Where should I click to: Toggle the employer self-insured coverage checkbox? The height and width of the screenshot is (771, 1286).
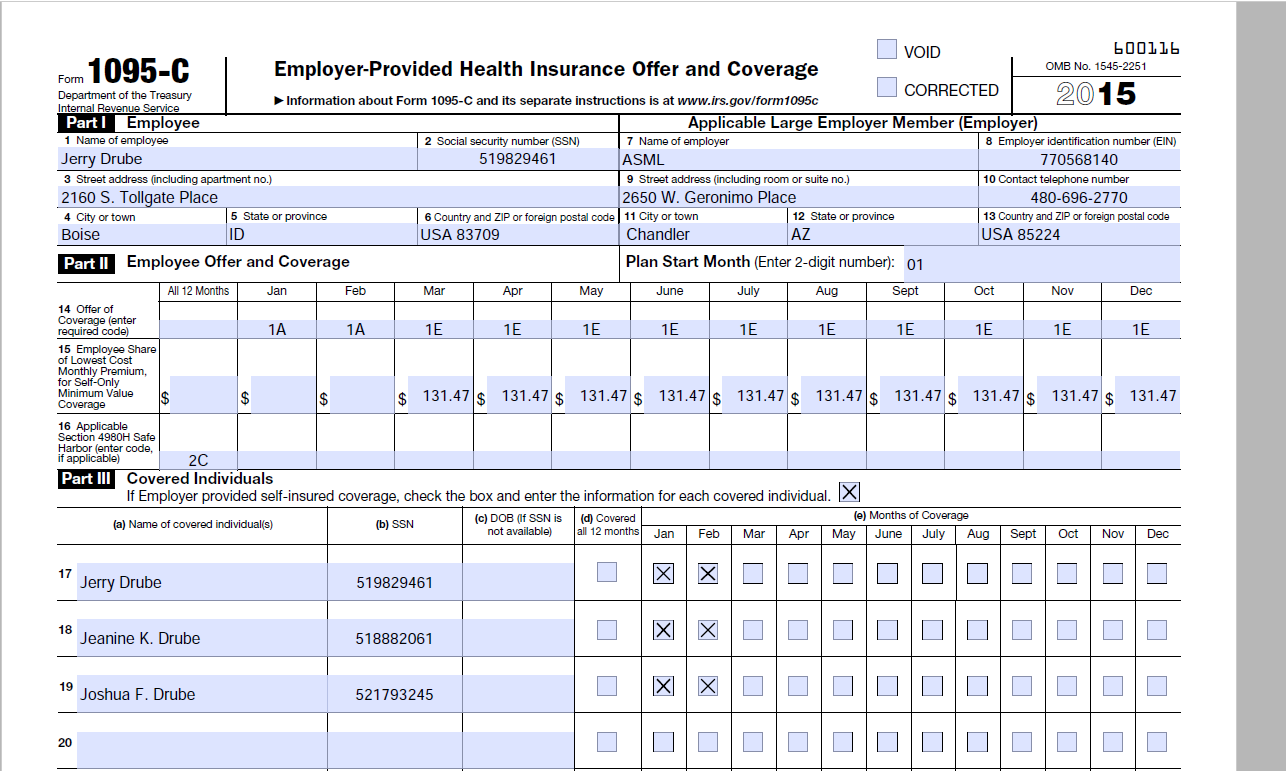click(849, 492)
